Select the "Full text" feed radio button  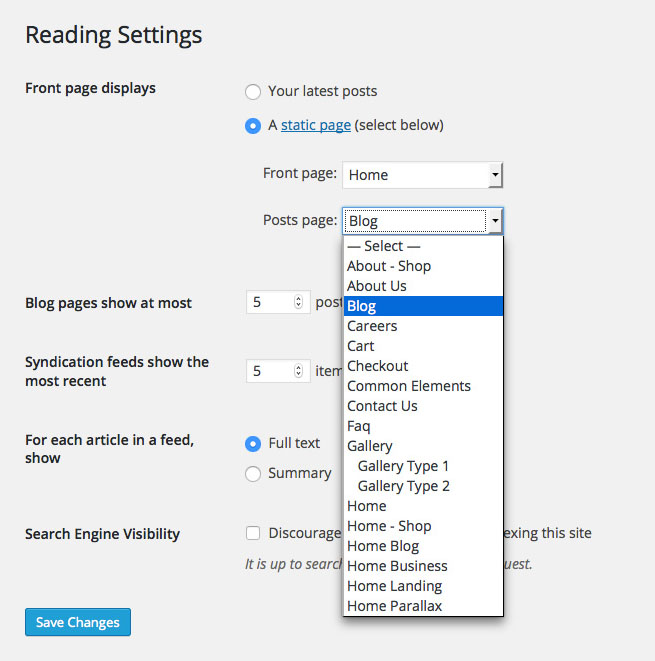point(253,444)
